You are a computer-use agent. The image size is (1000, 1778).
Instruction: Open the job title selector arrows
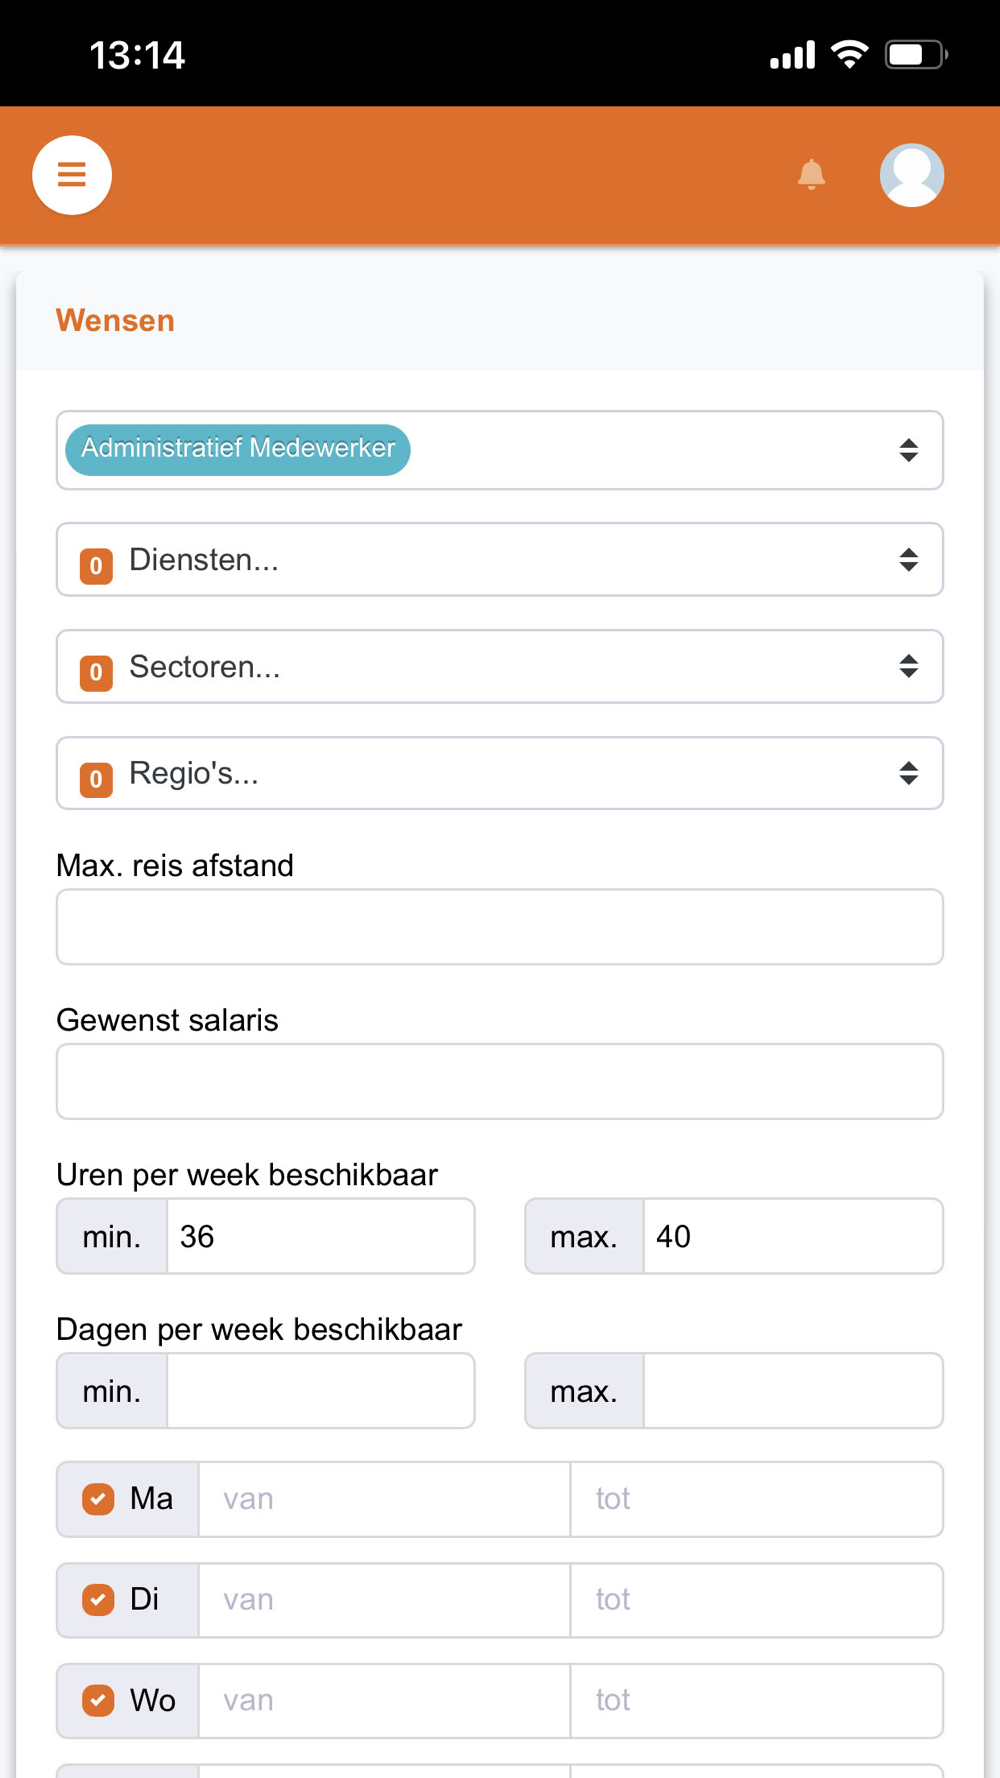pos(908,450)
